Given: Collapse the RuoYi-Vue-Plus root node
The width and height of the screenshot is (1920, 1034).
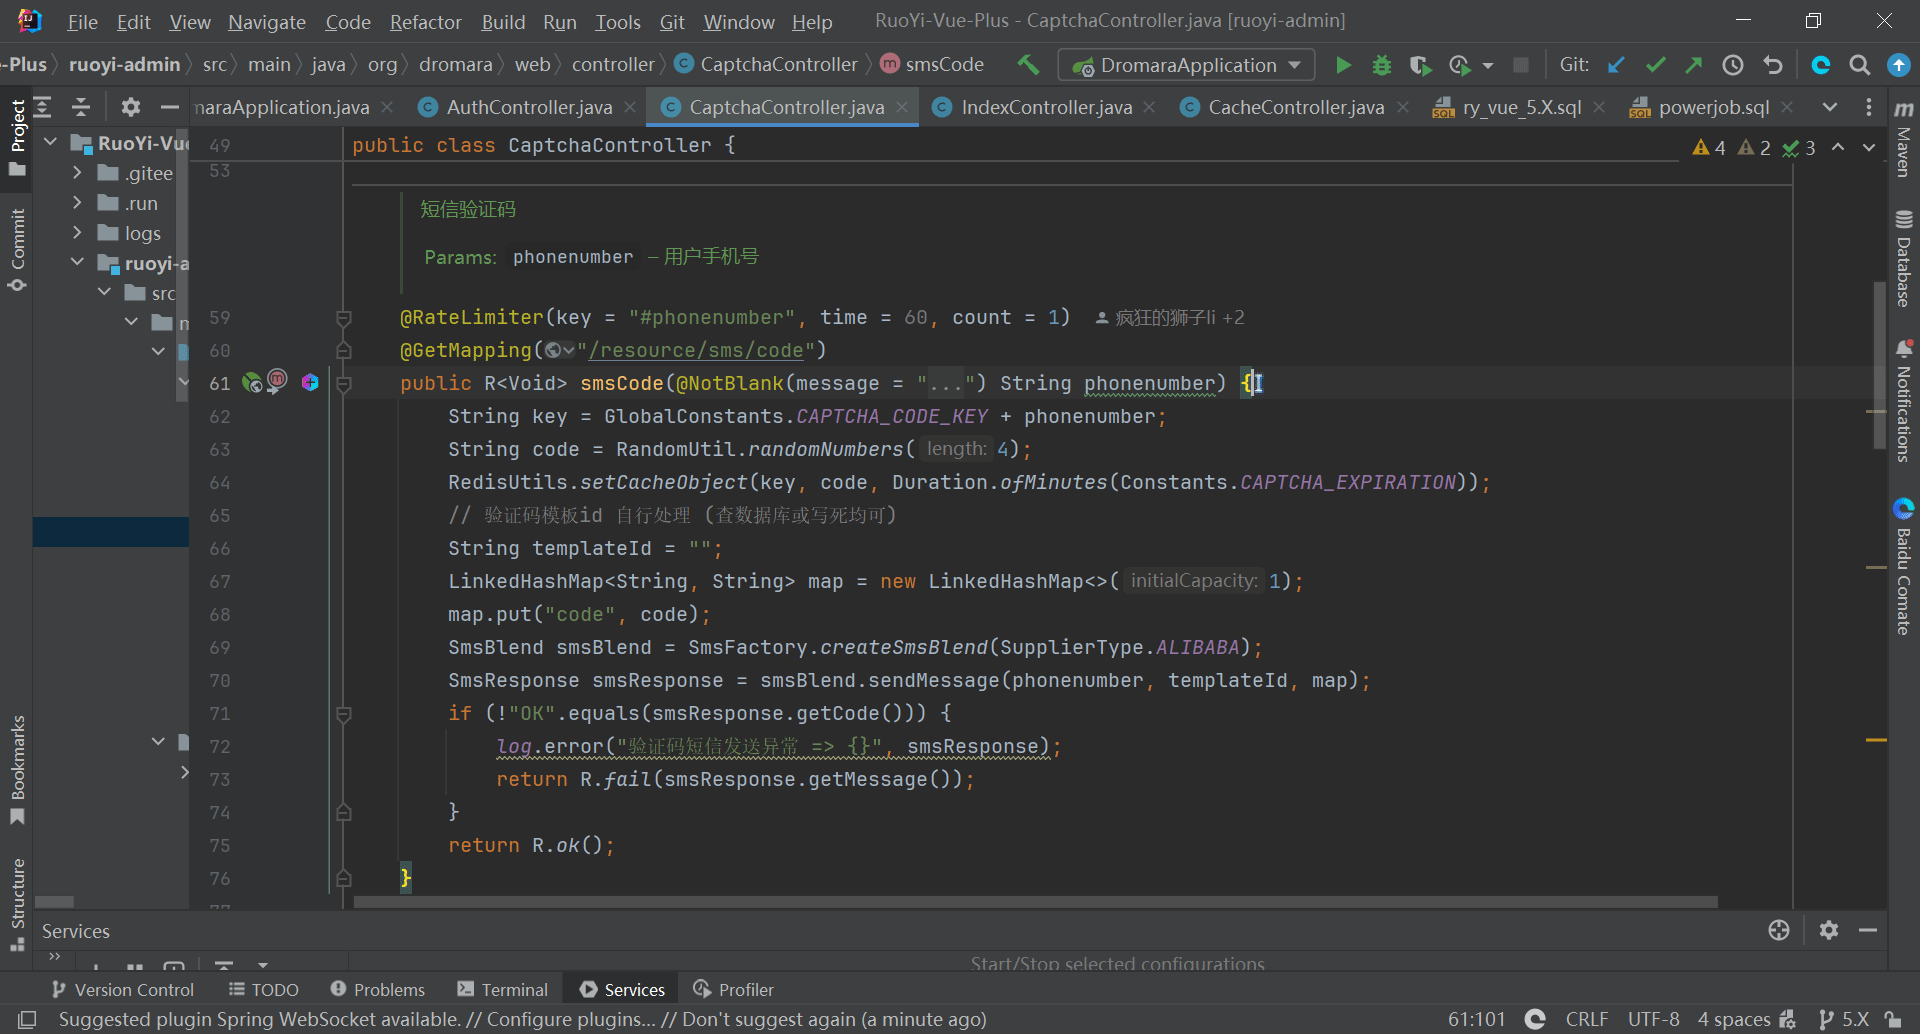Looking at the screenshot, I should point(51,143).
